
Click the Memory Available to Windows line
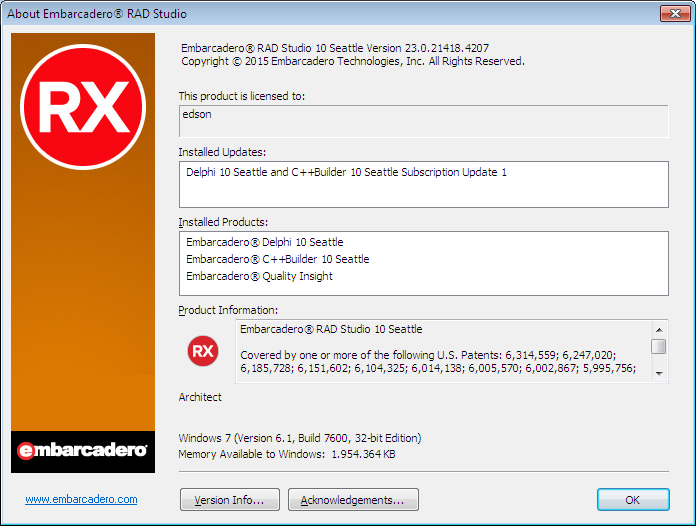pos(287,454)
